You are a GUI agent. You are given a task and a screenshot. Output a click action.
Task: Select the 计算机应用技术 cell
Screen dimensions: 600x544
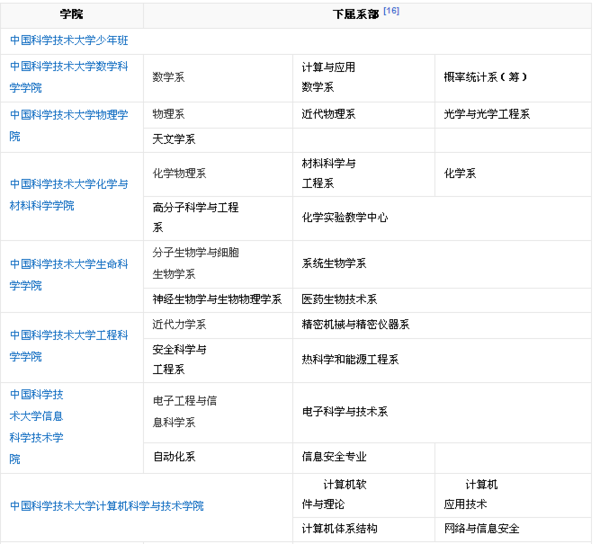tap(513, 495)
